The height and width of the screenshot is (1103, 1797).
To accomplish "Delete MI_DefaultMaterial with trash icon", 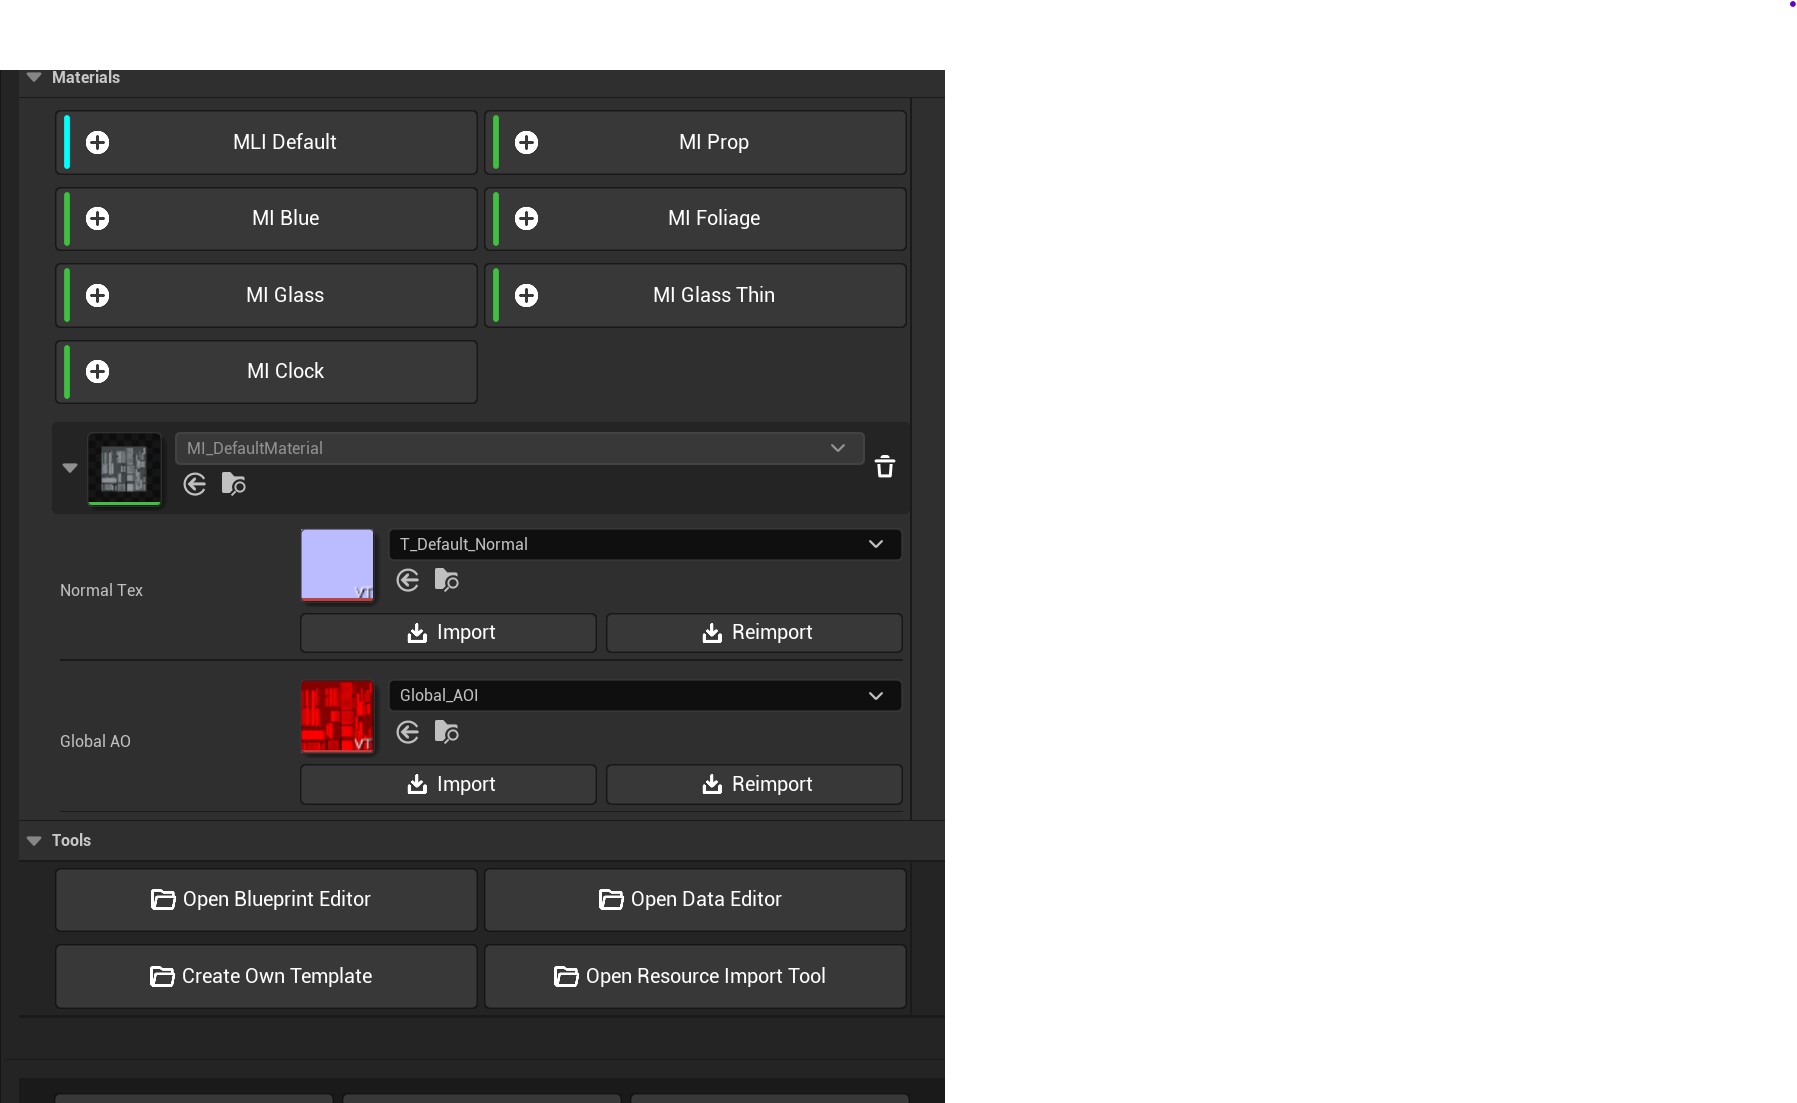I will click(885, 466).
